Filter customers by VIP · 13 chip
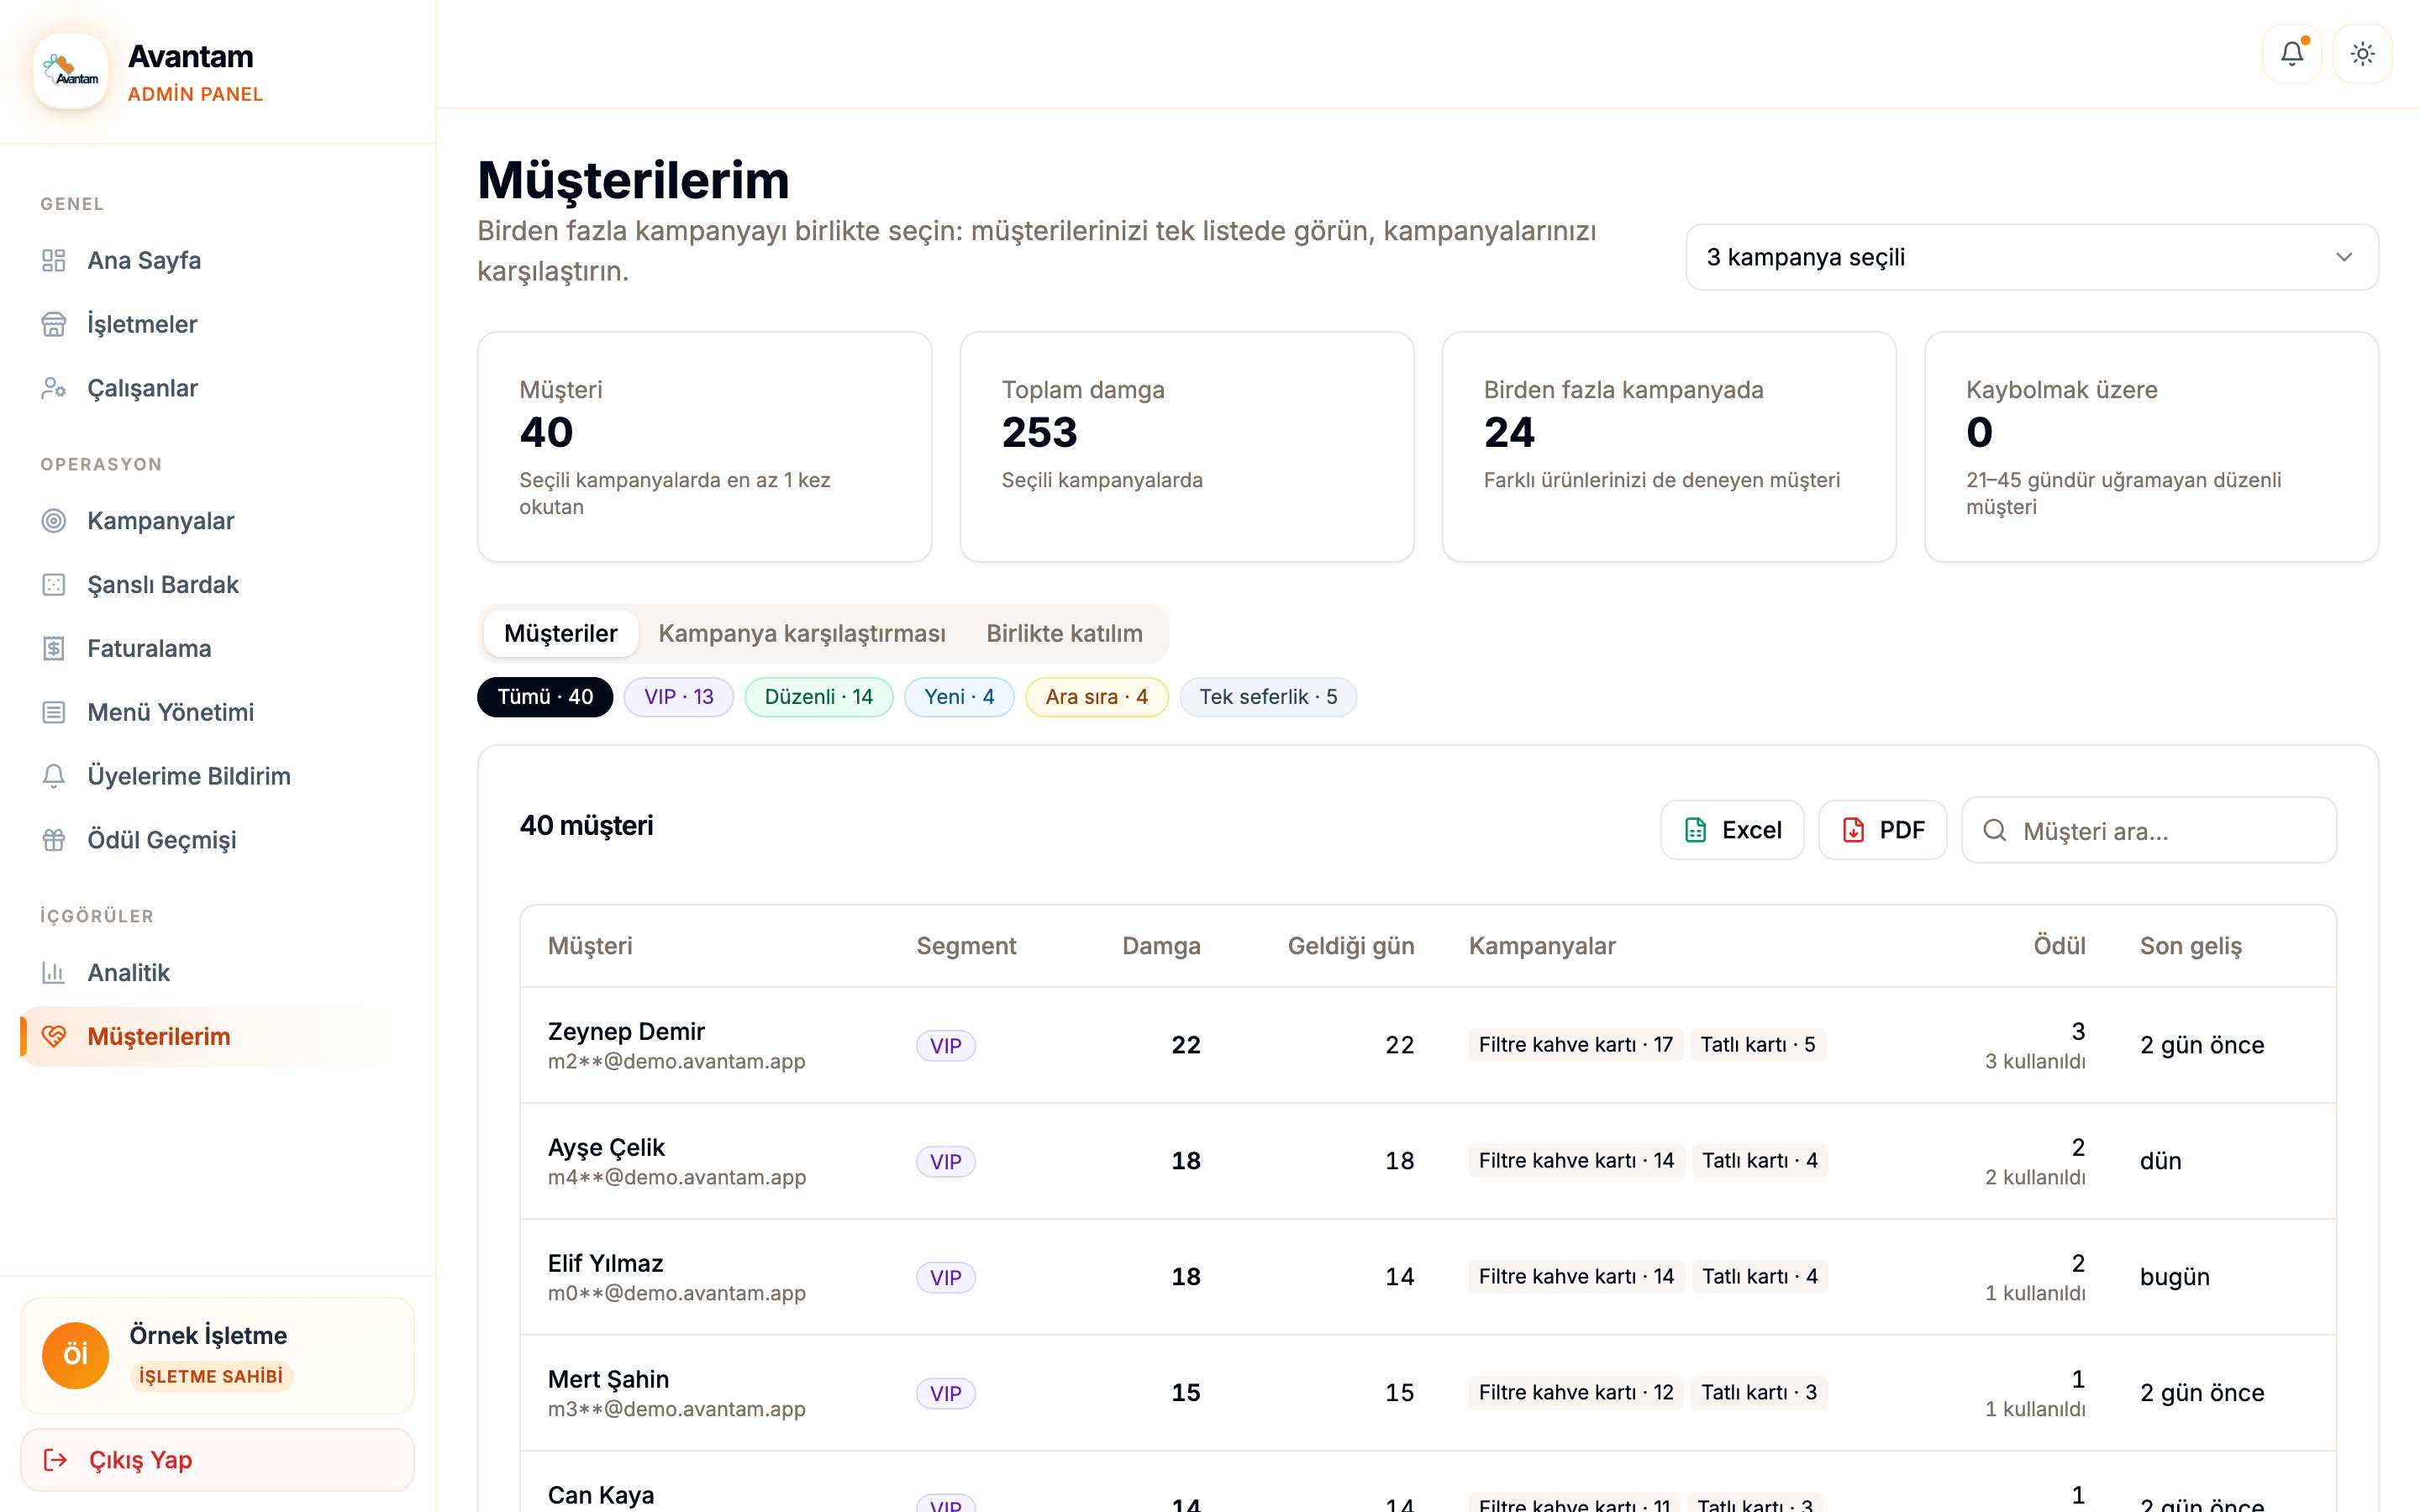This screenshot has width=2420, height=1512. click(679, 697)
